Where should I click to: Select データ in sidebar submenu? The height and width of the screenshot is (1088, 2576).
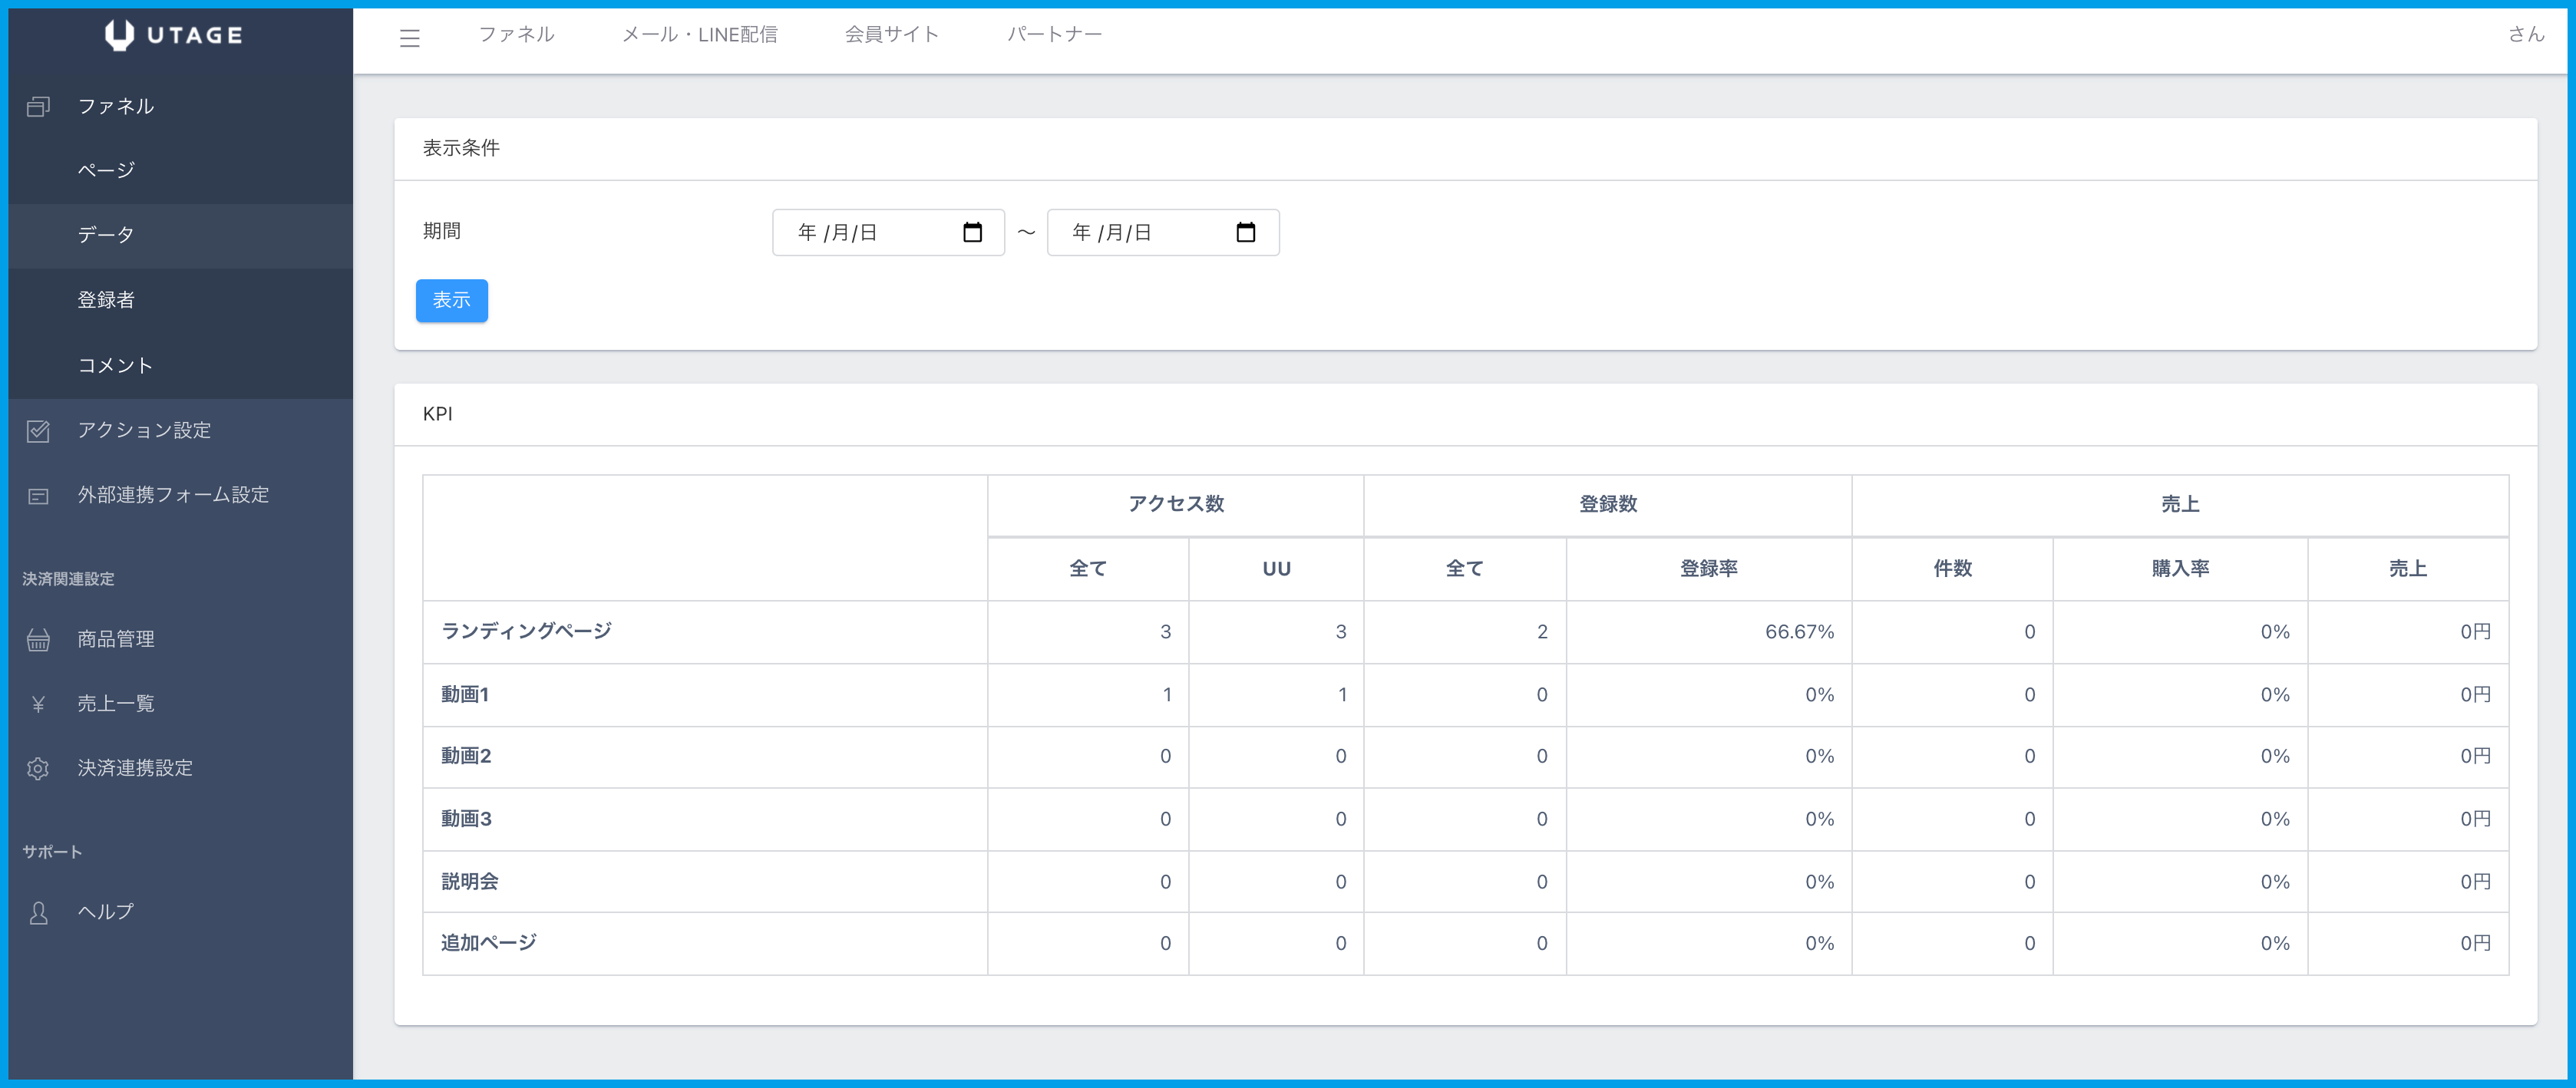pyautogui.click(x=106, y=235)
